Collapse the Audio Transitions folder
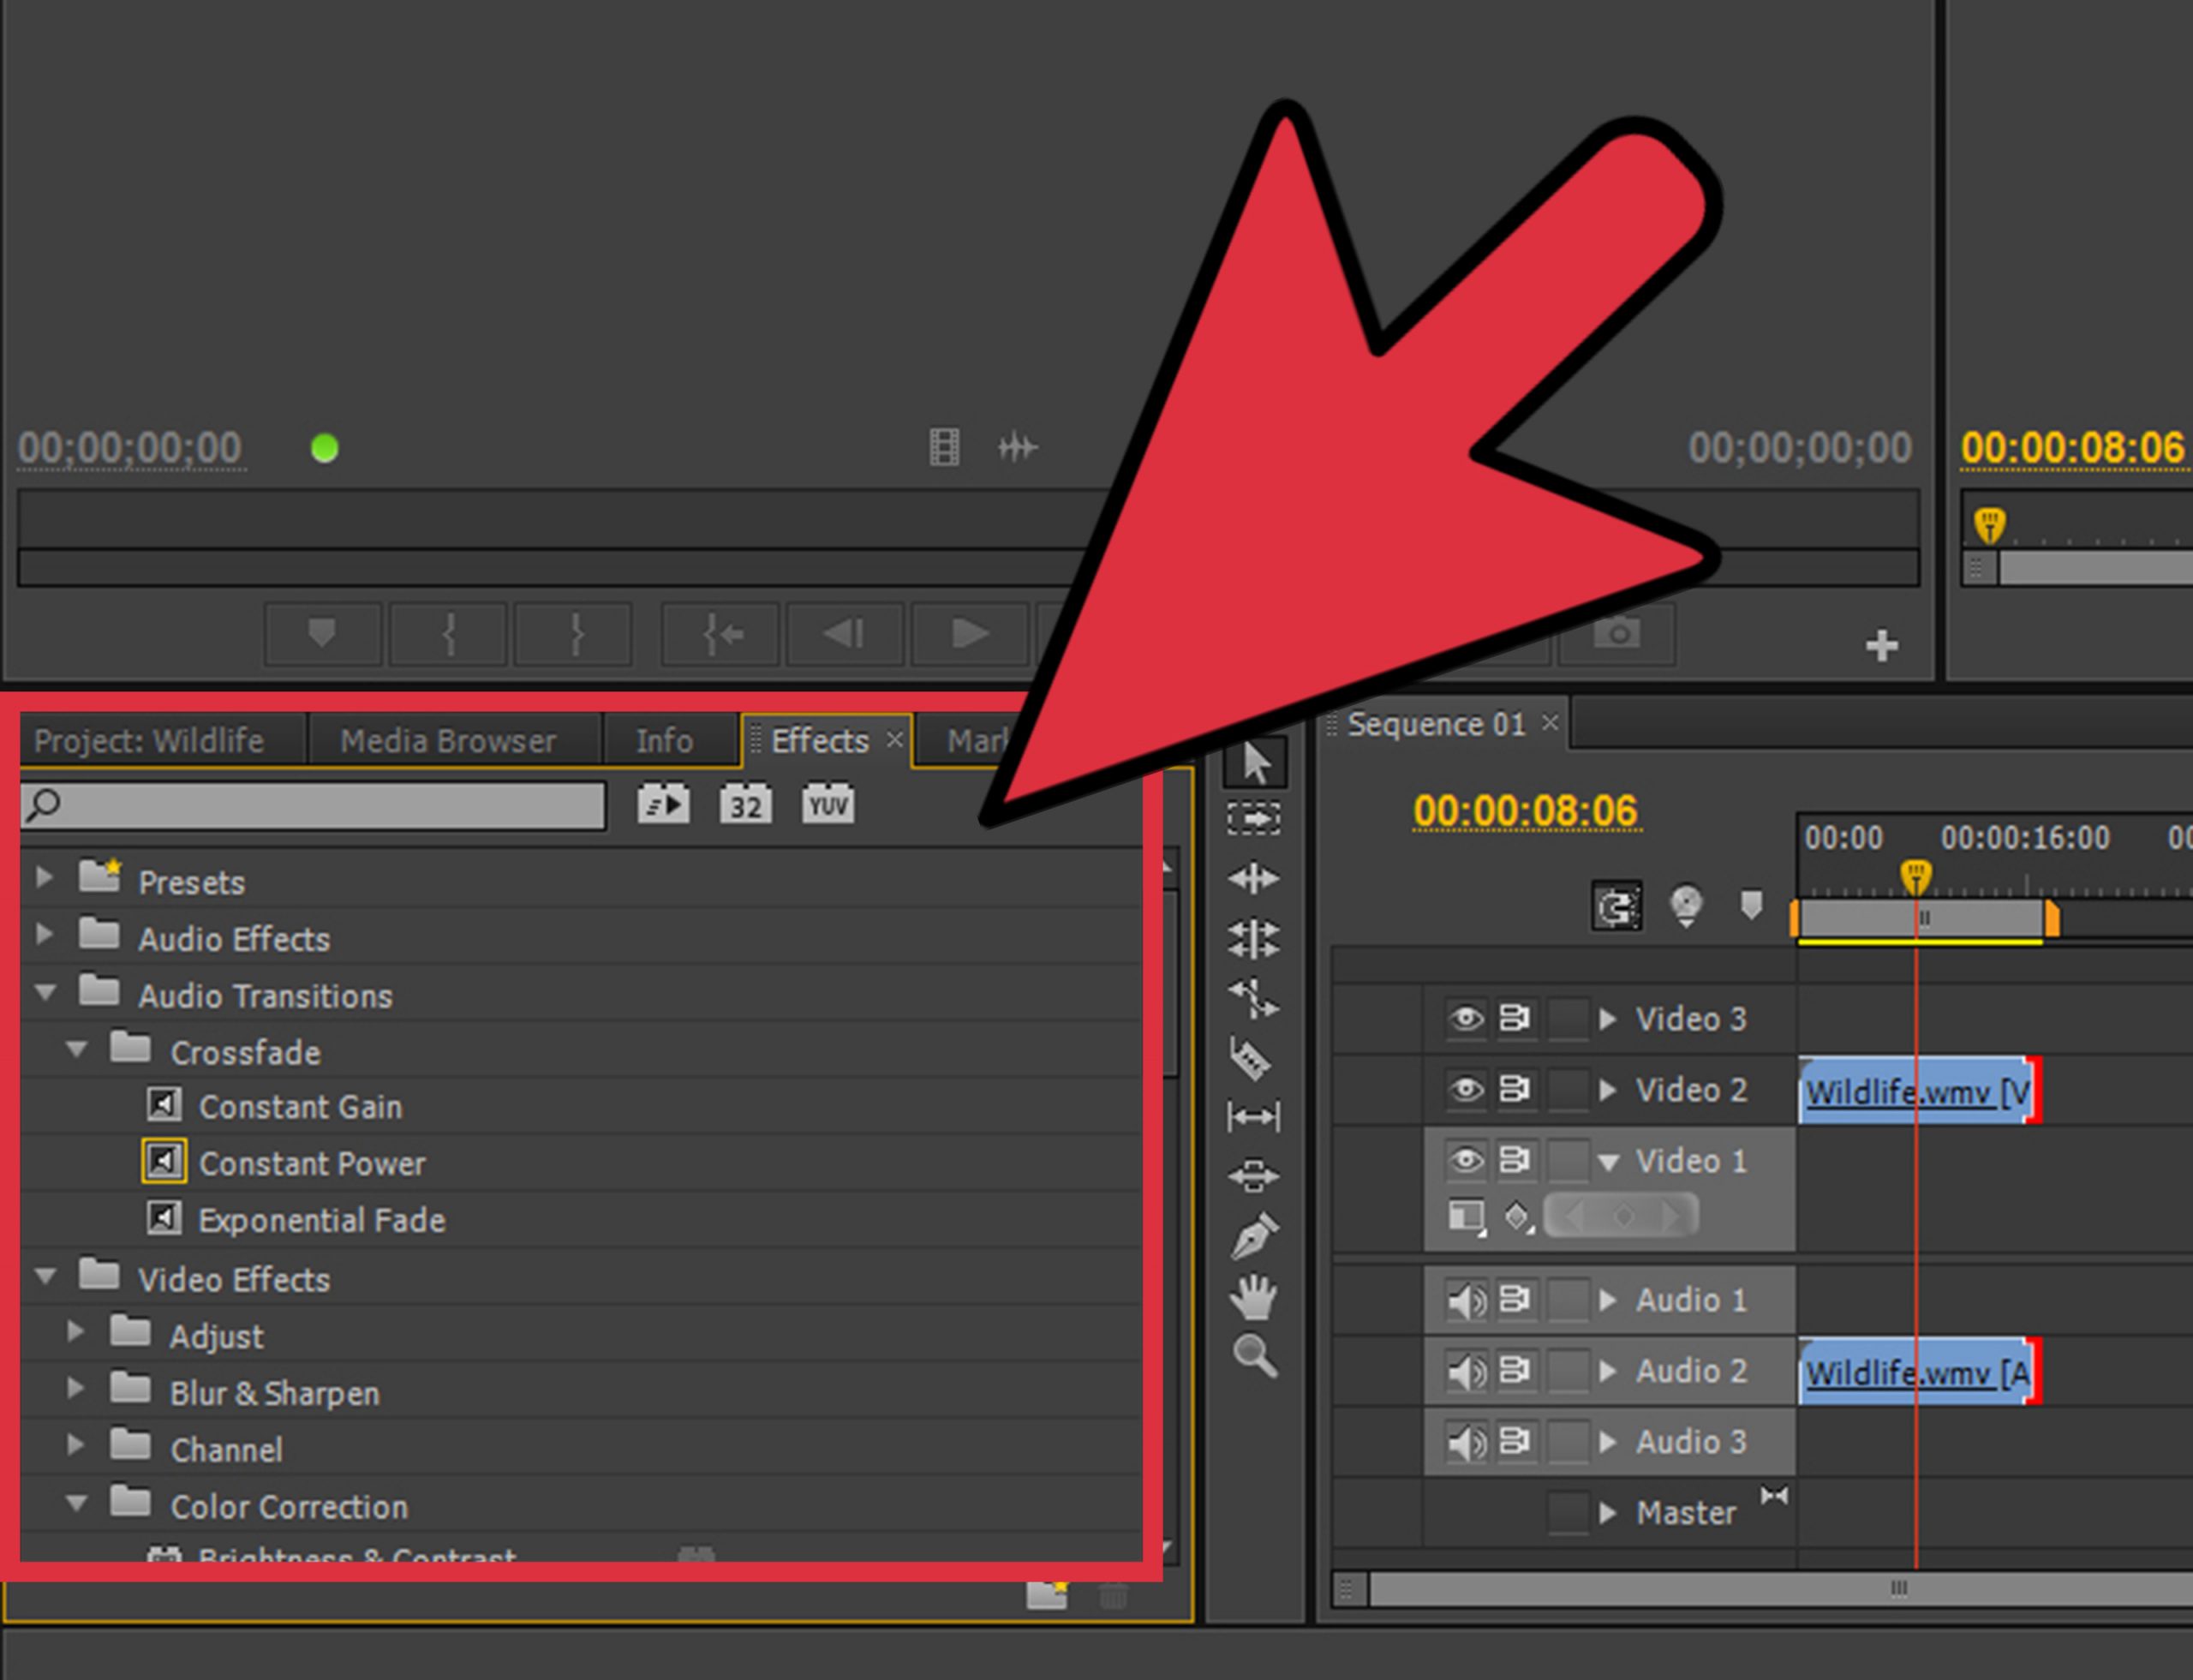The width and height of the screenshot is (2193, 1680). [x=44, y=992]
